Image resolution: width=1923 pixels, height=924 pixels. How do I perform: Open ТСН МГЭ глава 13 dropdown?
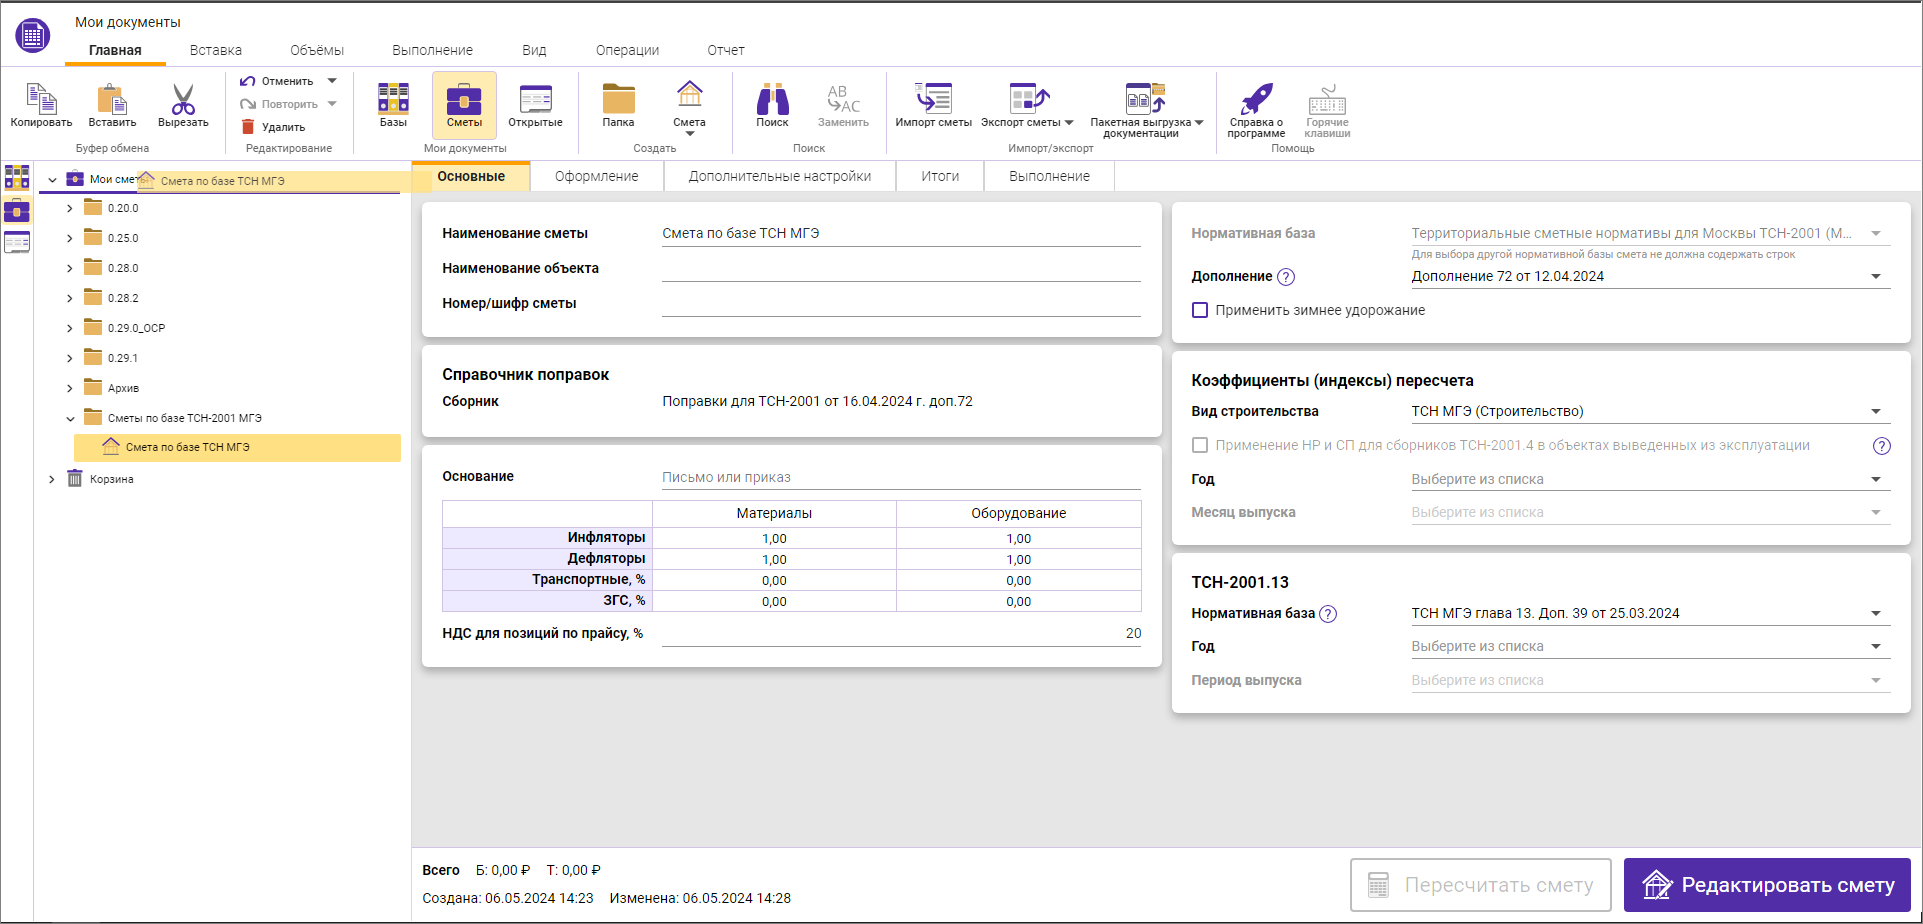tap(1650, 613)
